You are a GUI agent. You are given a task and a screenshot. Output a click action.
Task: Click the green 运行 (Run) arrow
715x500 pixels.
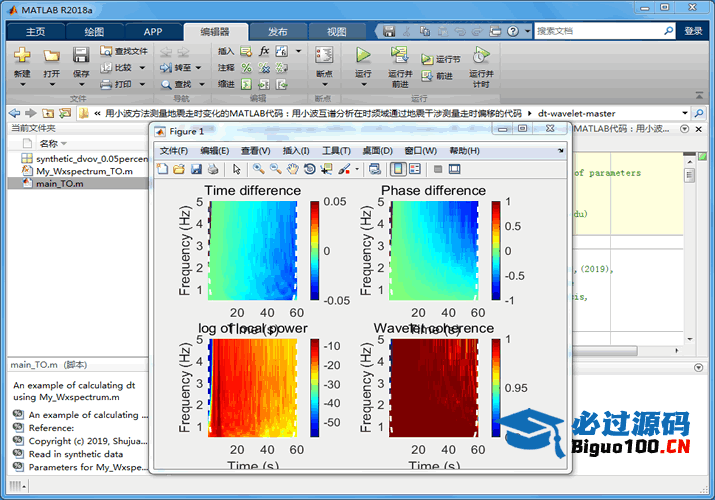(x=363, y=55)
